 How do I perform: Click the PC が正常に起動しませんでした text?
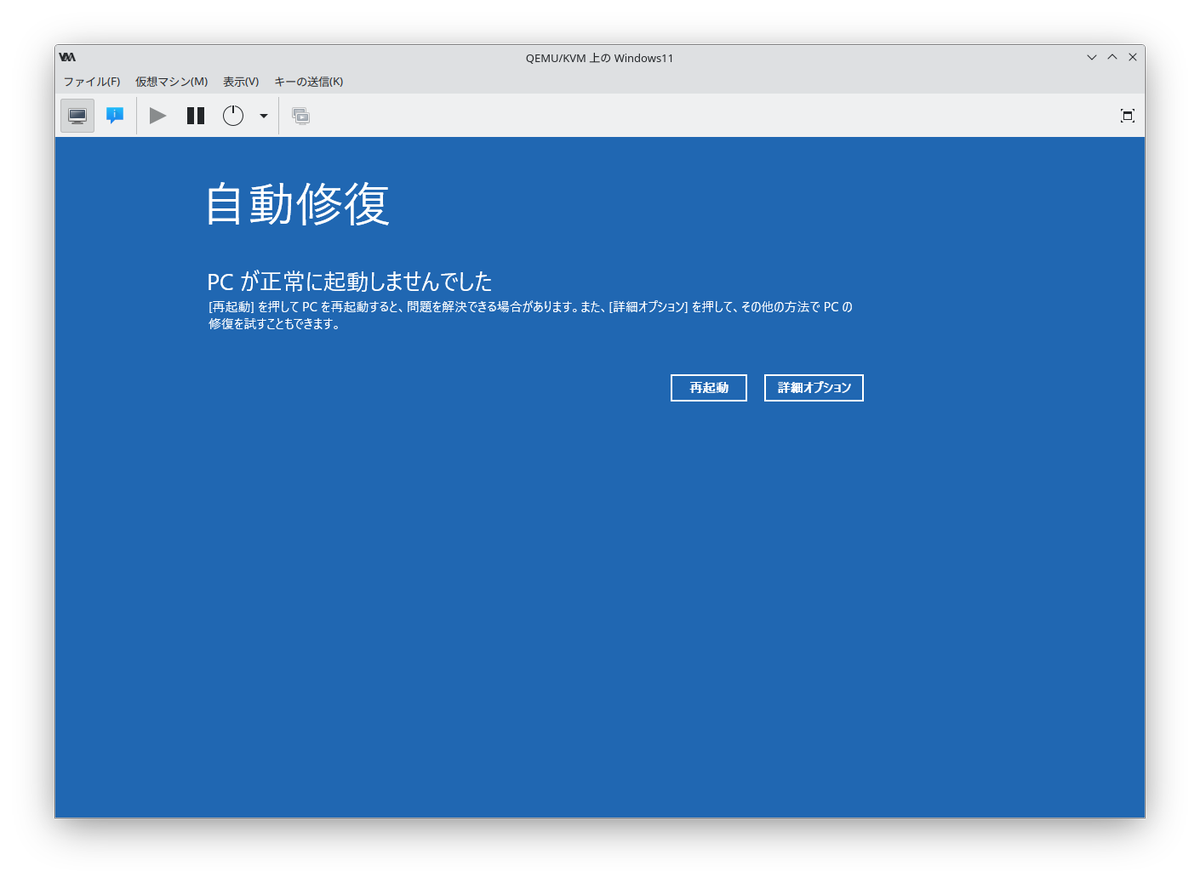point(350,281)
